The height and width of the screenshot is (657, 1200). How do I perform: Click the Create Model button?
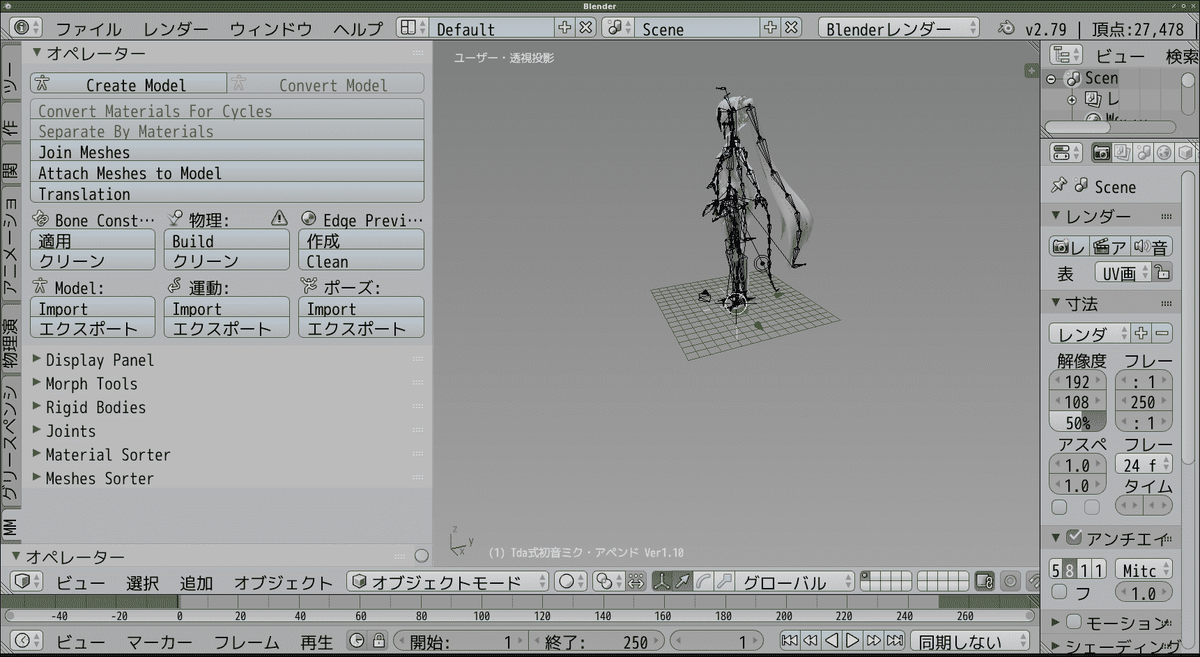tap(130, 84)
